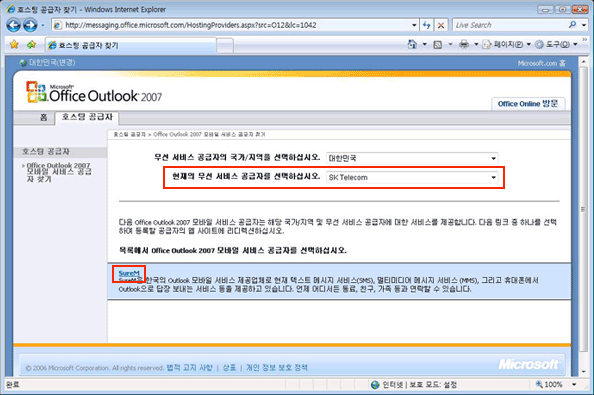The height and width of the screenshot is (395, 594).
Task: Click the 100% zoom level button
Action: coord(549,385)
